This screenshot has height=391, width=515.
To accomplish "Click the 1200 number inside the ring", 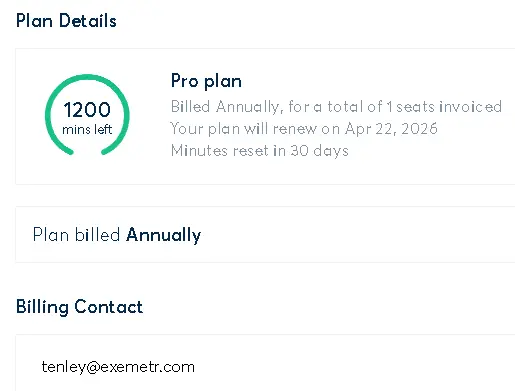I will click(x=87, y=109).
